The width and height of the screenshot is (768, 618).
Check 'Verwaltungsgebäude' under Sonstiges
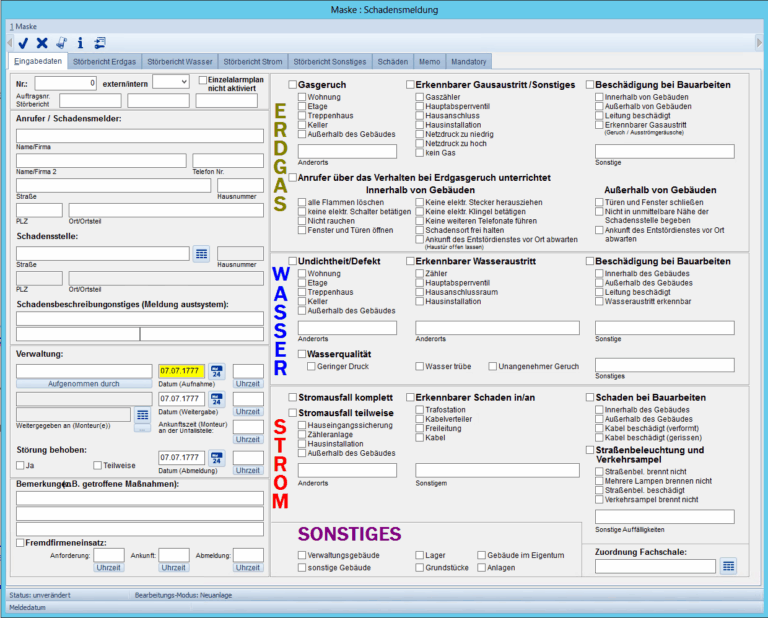302,555
